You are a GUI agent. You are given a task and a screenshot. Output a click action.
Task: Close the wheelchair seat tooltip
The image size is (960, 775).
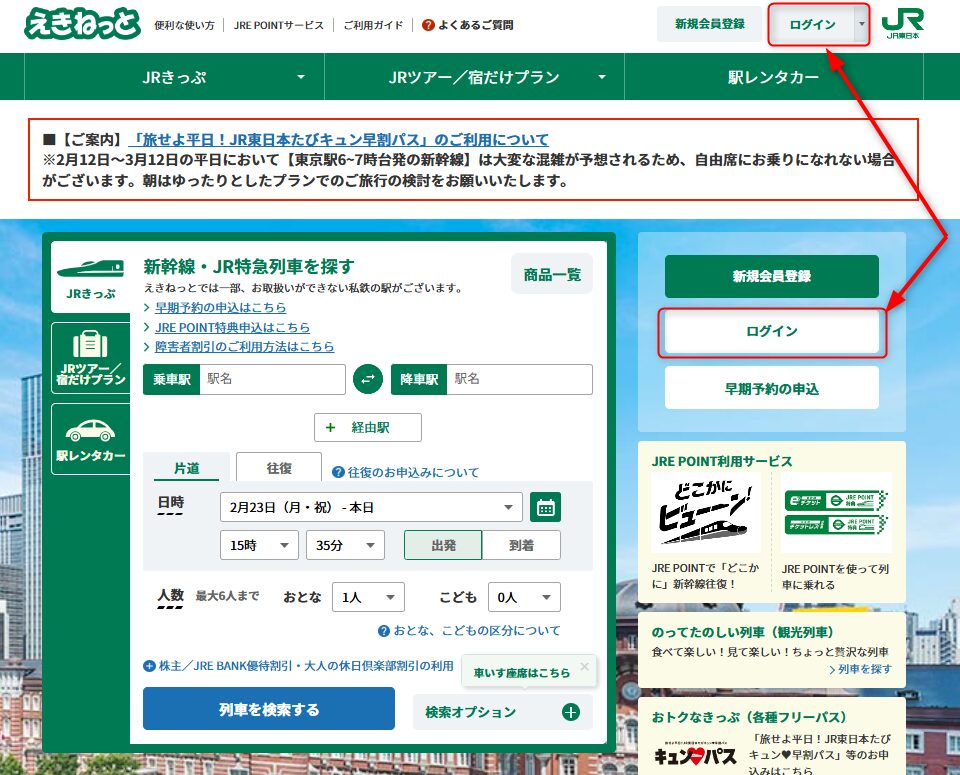point(584,665)
